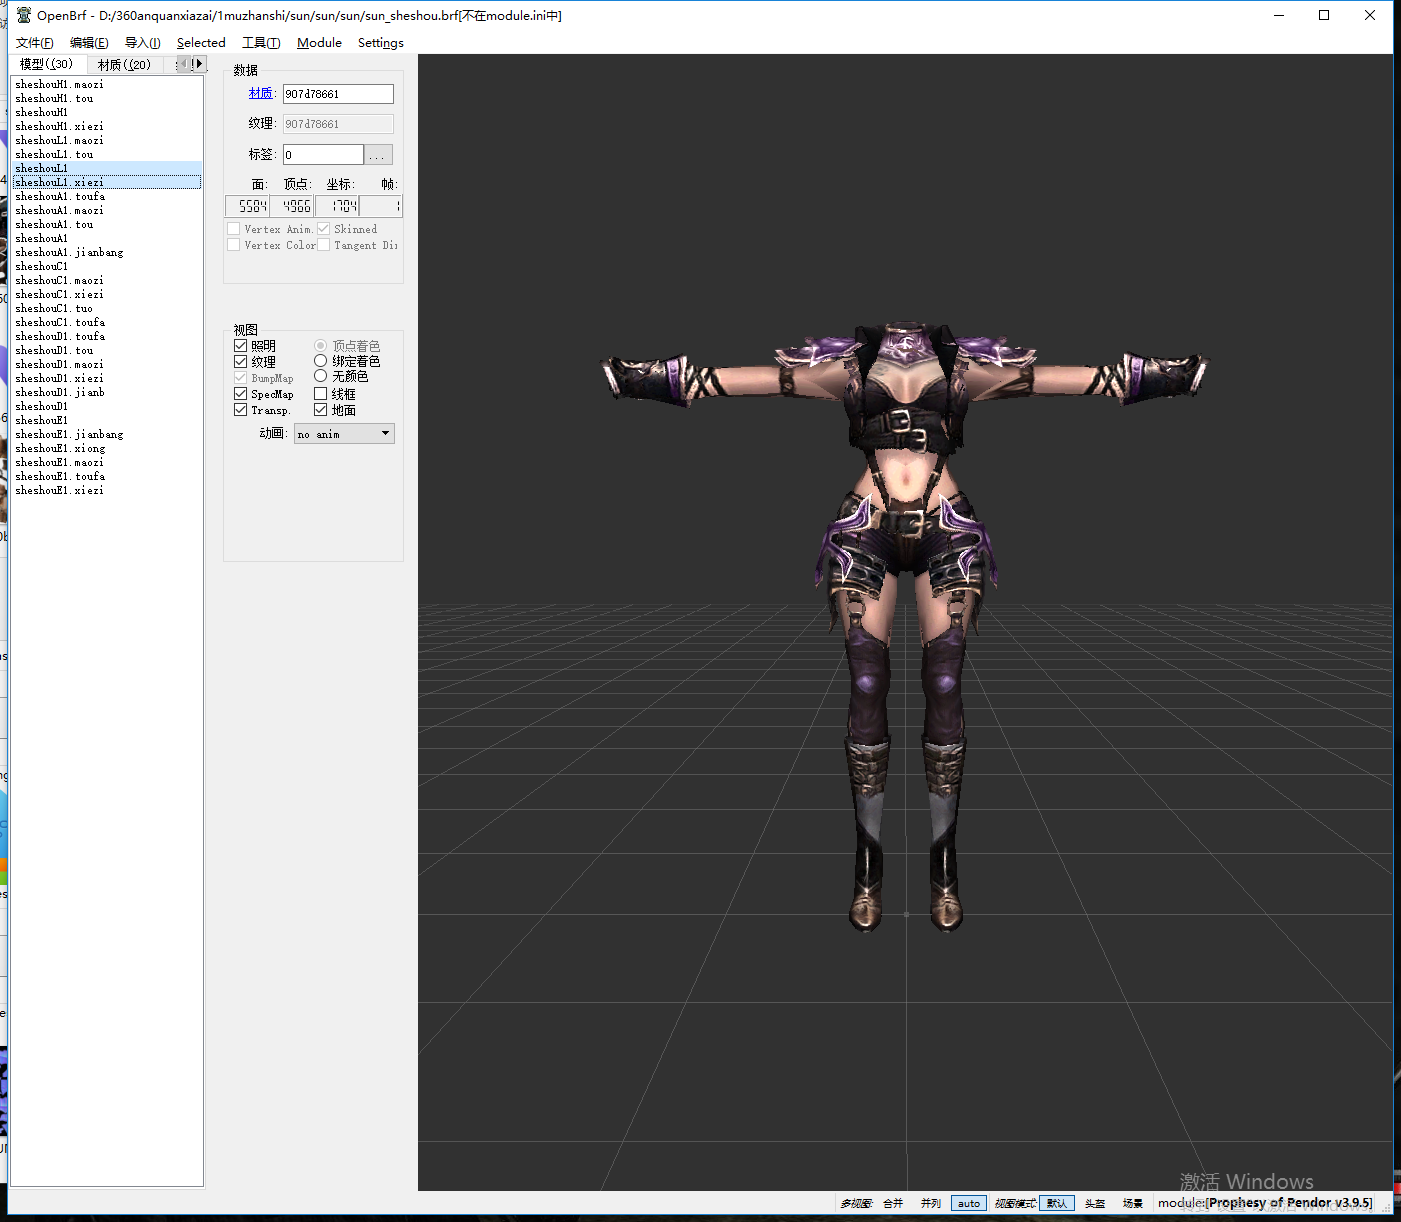Toggle the 照明 lighting checkbox
1401x1222 pixels.
click(x=240, y=346)
